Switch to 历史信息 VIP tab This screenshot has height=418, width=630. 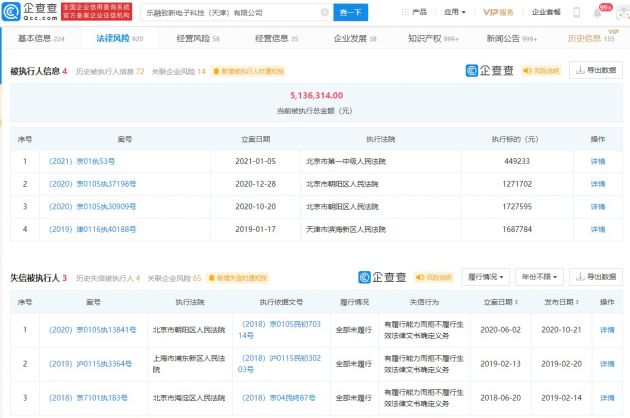pos(591,39)
